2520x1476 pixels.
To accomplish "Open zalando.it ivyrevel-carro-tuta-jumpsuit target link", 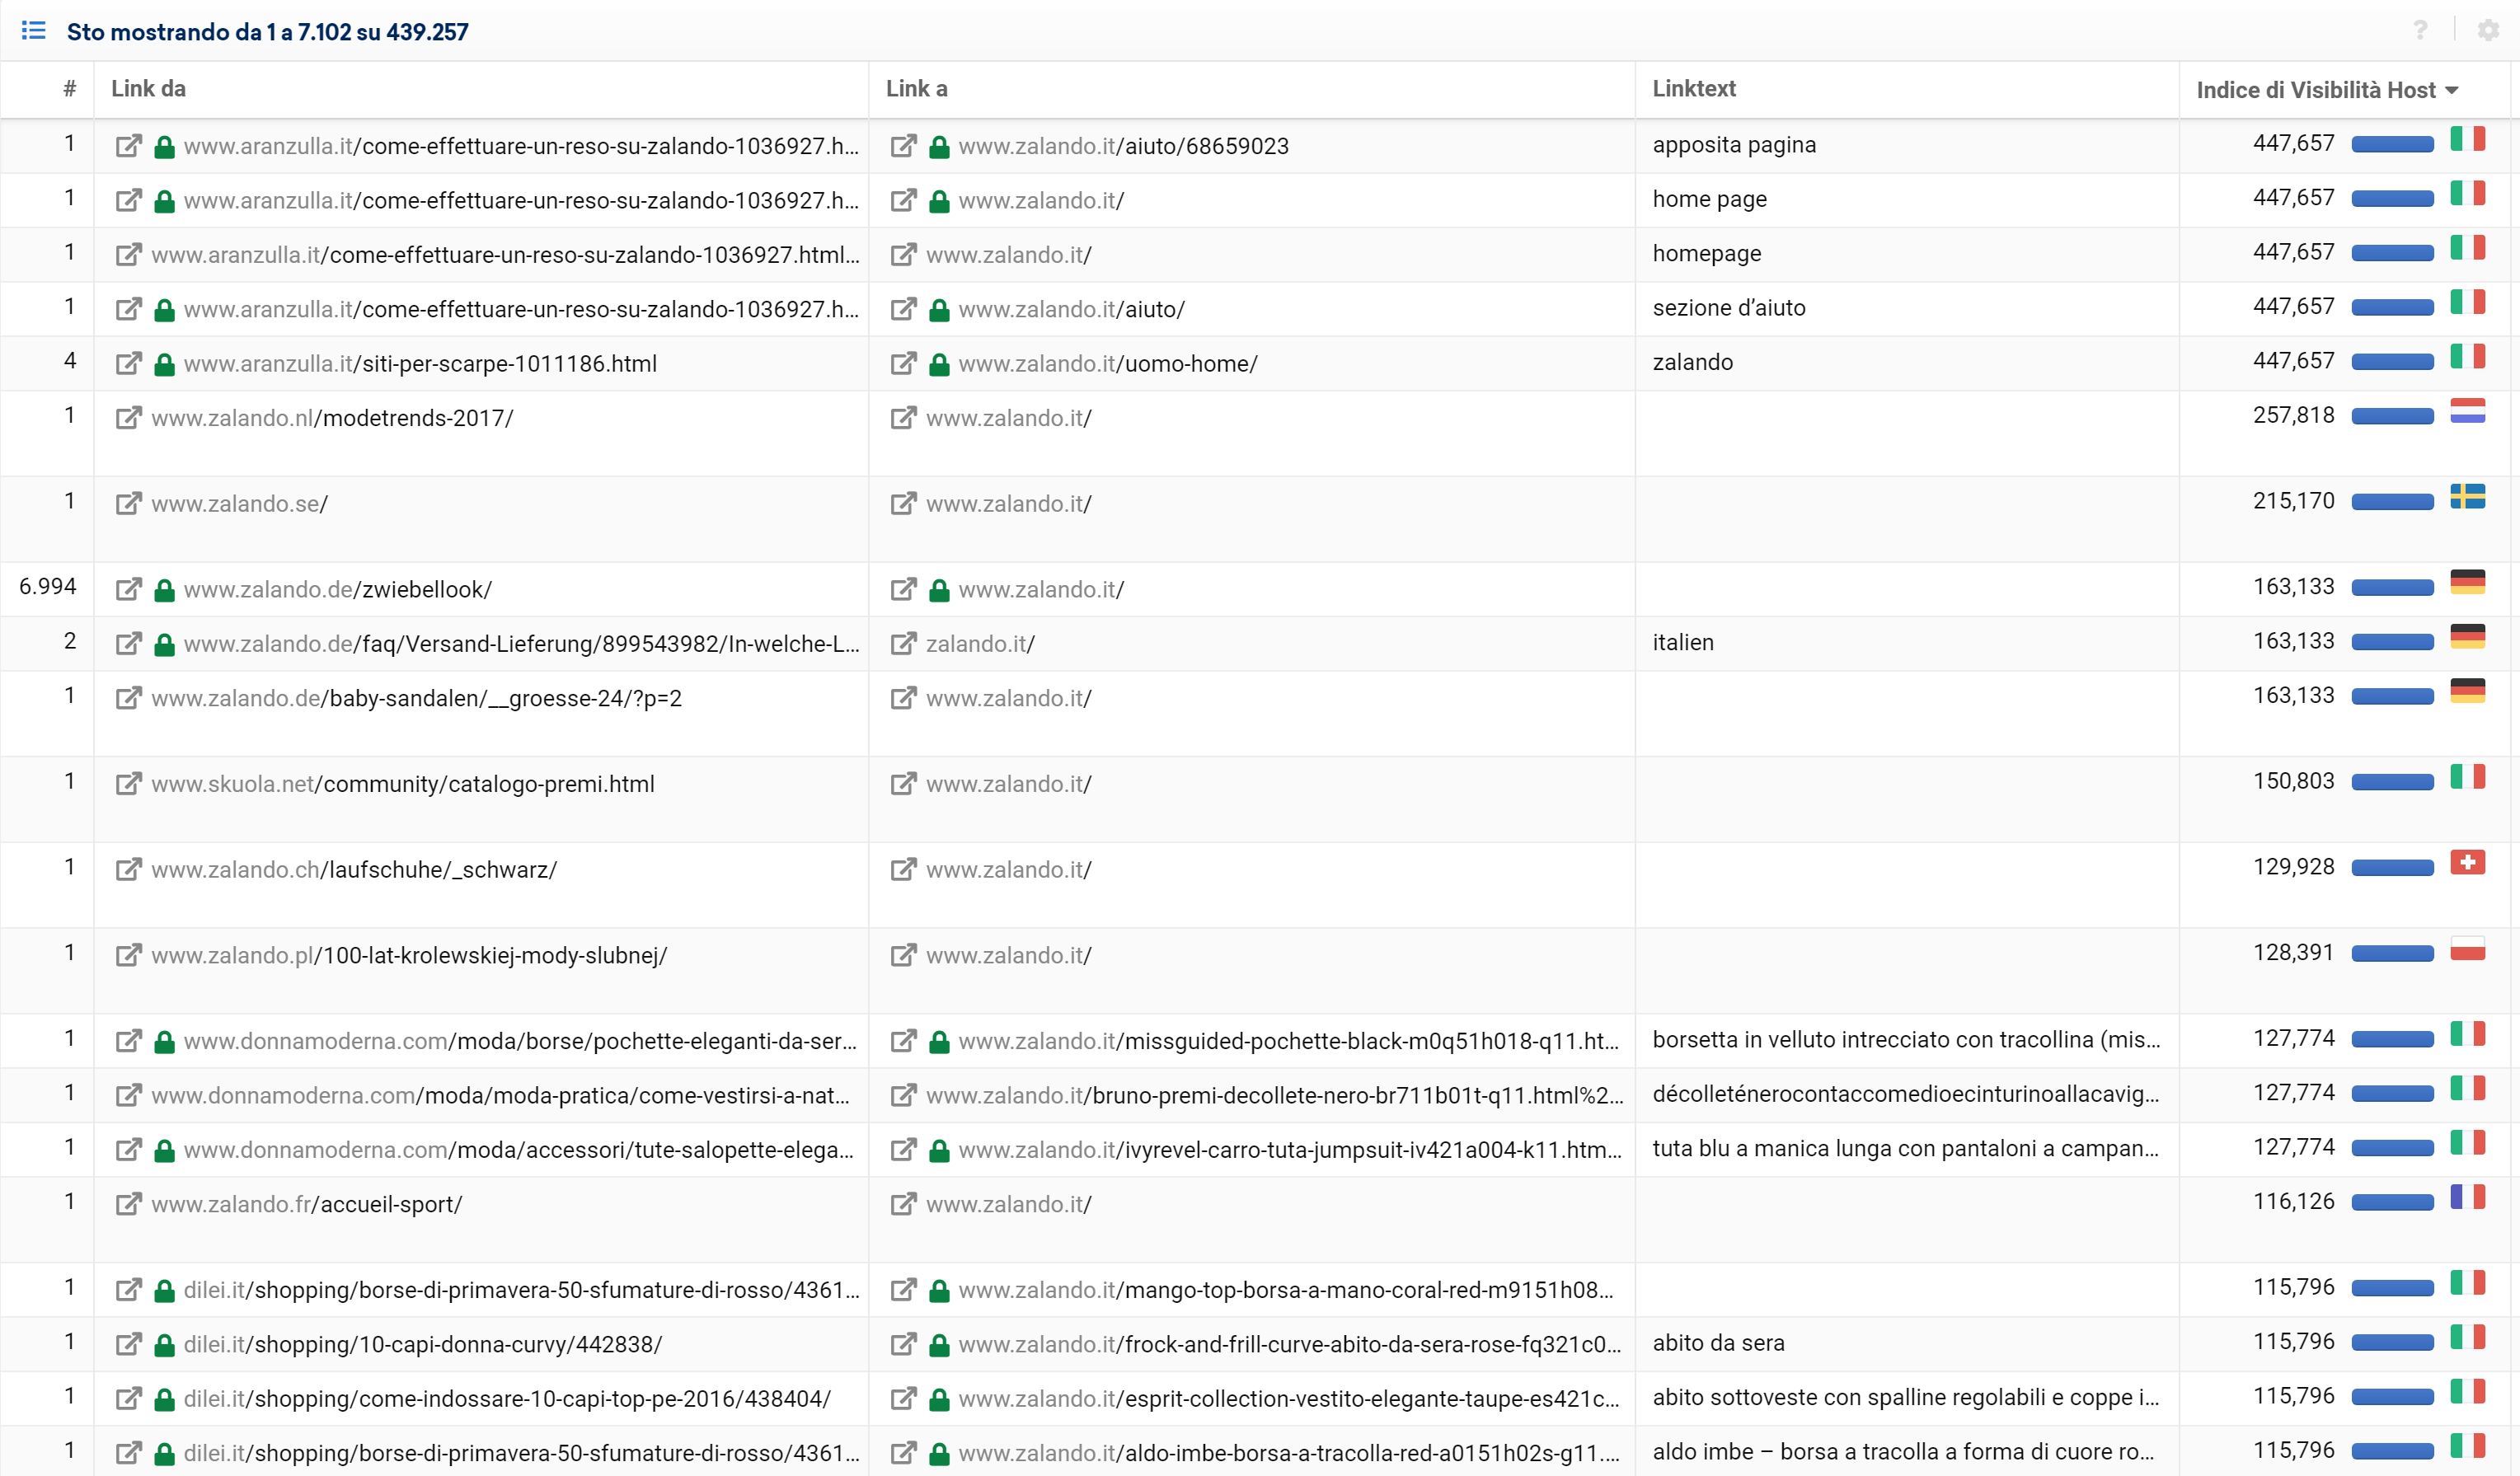I will point(1290,1150).
